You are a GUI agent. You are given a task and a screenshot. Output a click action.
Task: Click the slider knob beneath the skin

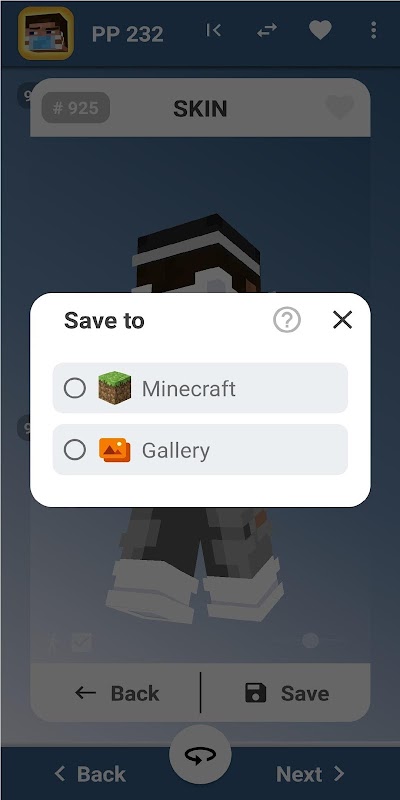click(310, 640)
